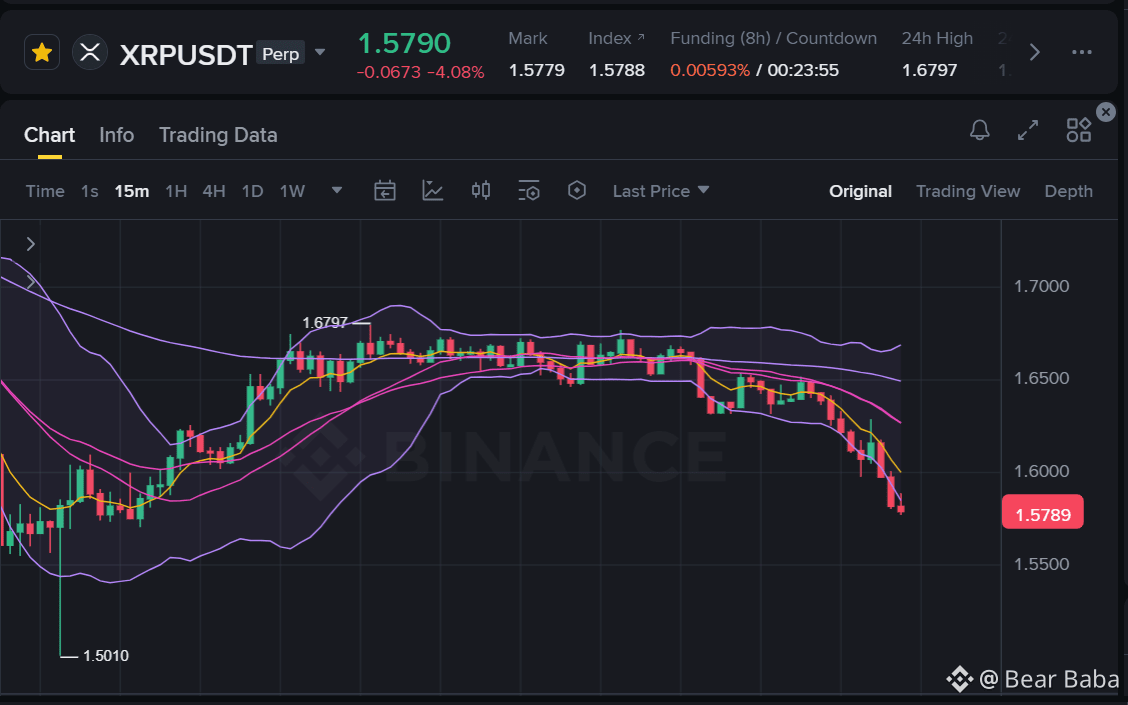Close the chart panel with X button
This screenshot has width=1128, height=705.
[1106, 112]
